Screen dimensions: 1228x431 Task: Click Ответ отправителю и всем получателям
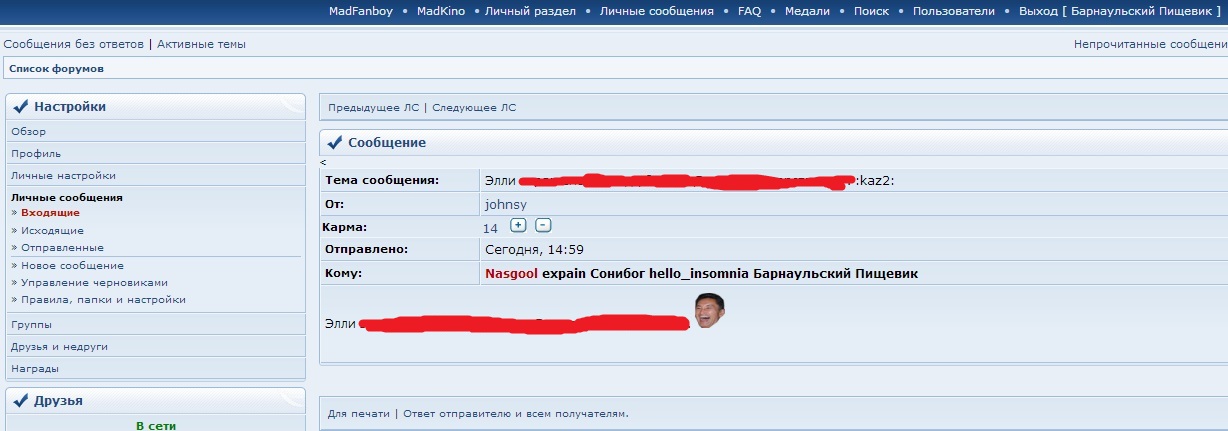(x=516, y=414)
